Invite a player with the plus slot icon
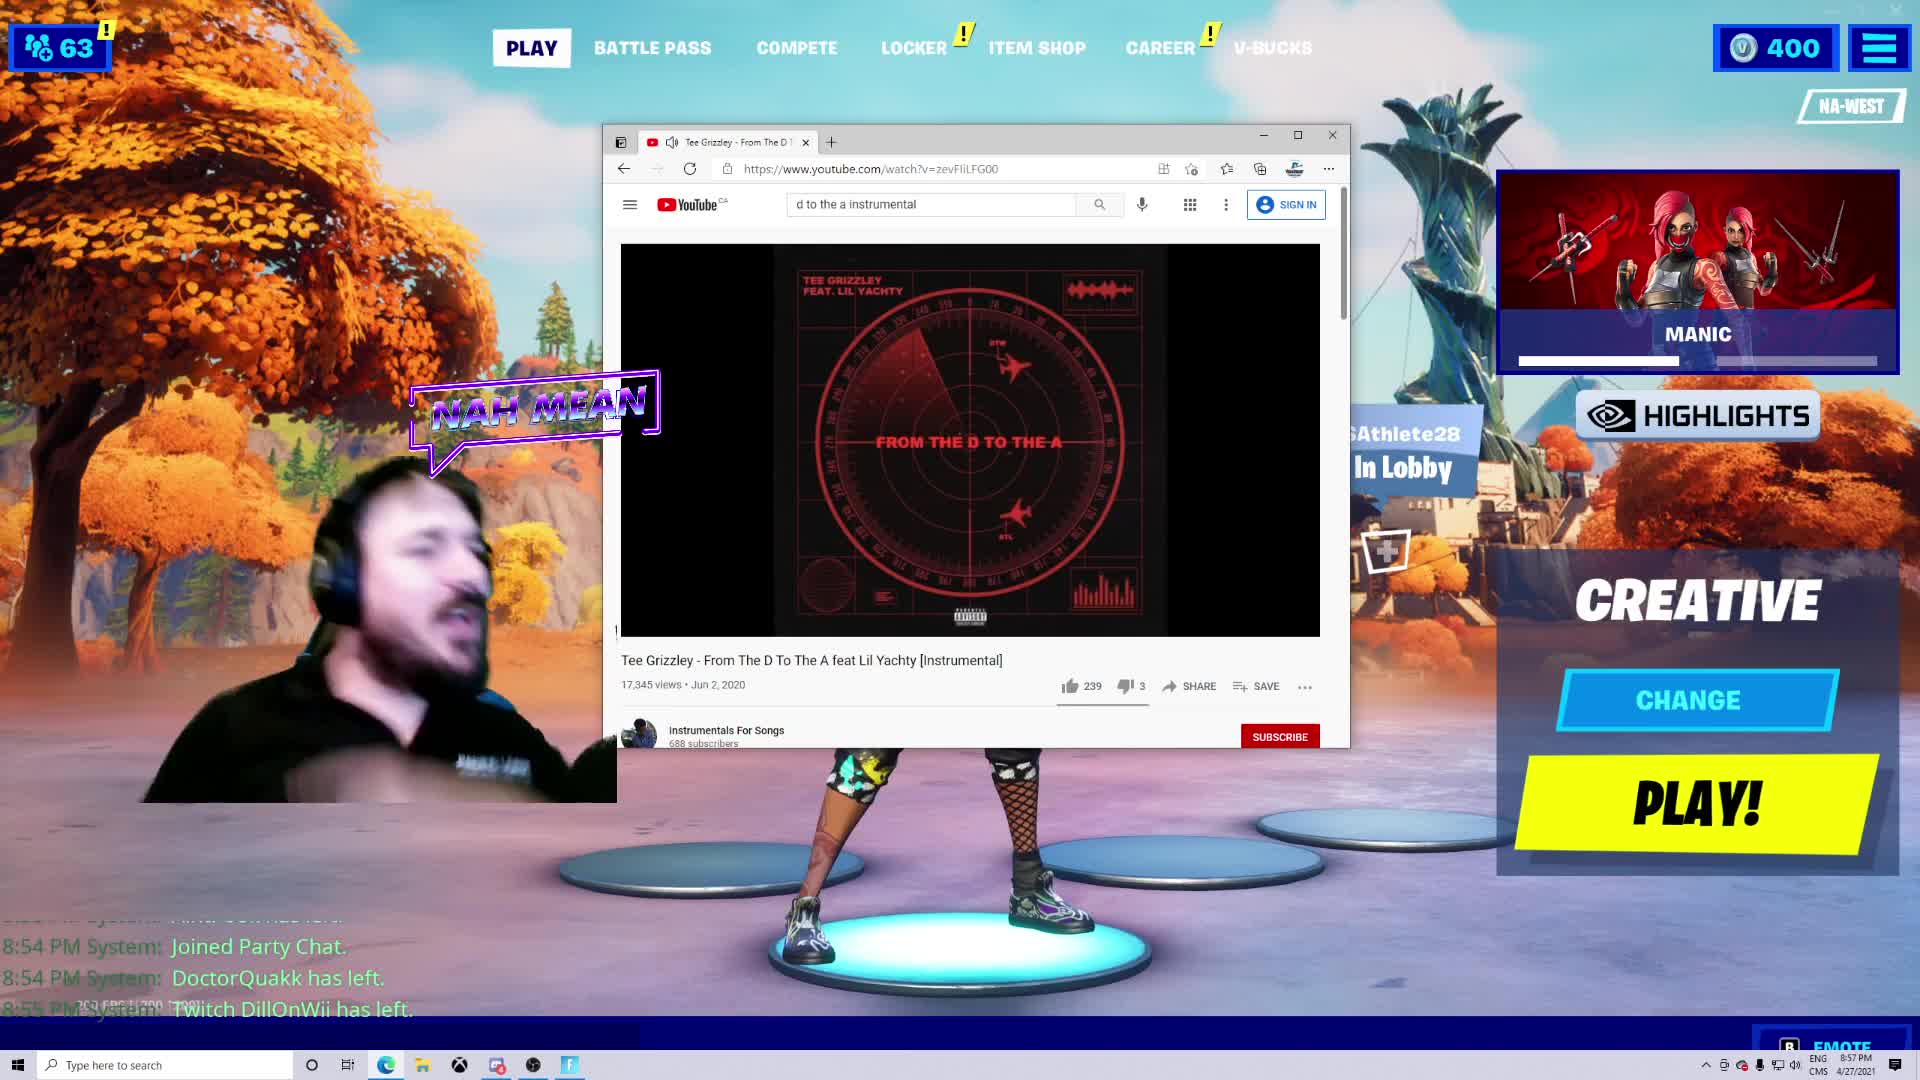This screenshot has width=1920, height=1080. (1386, 551)
